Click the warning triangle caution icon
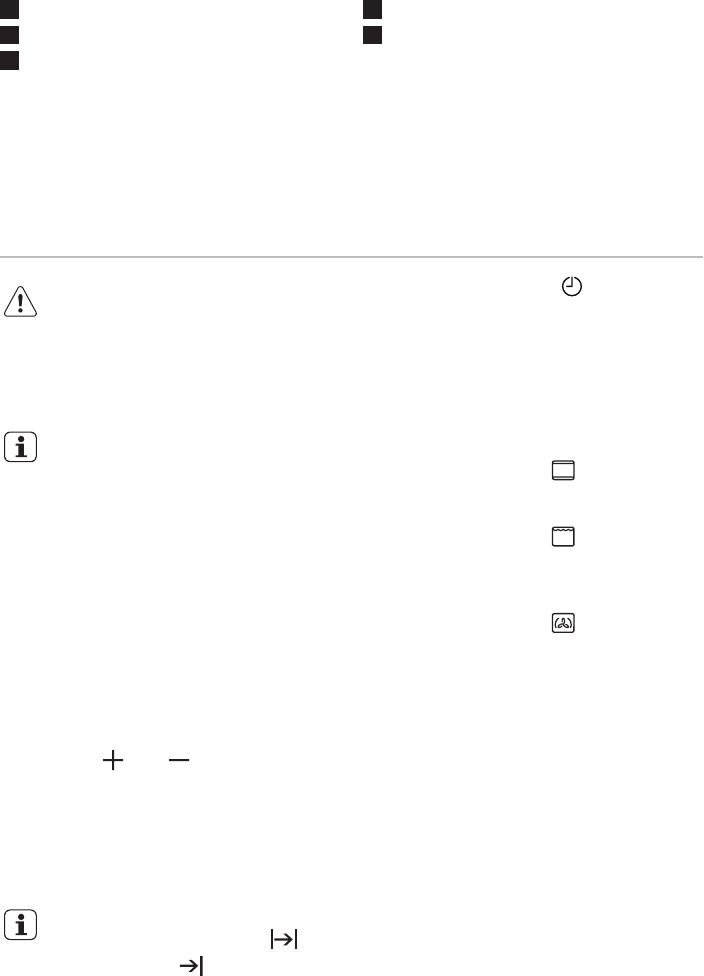Viewport: 704px width, 976px height. pos(21,302)
